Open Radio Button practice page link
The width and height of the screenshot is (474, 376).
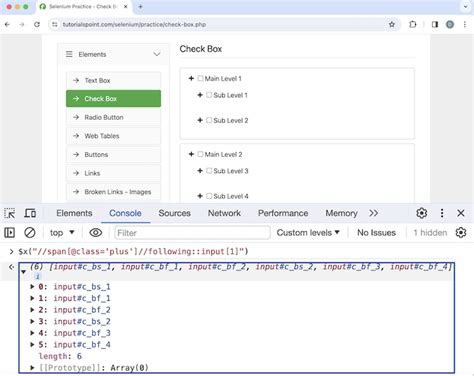[x=113, y=117]
